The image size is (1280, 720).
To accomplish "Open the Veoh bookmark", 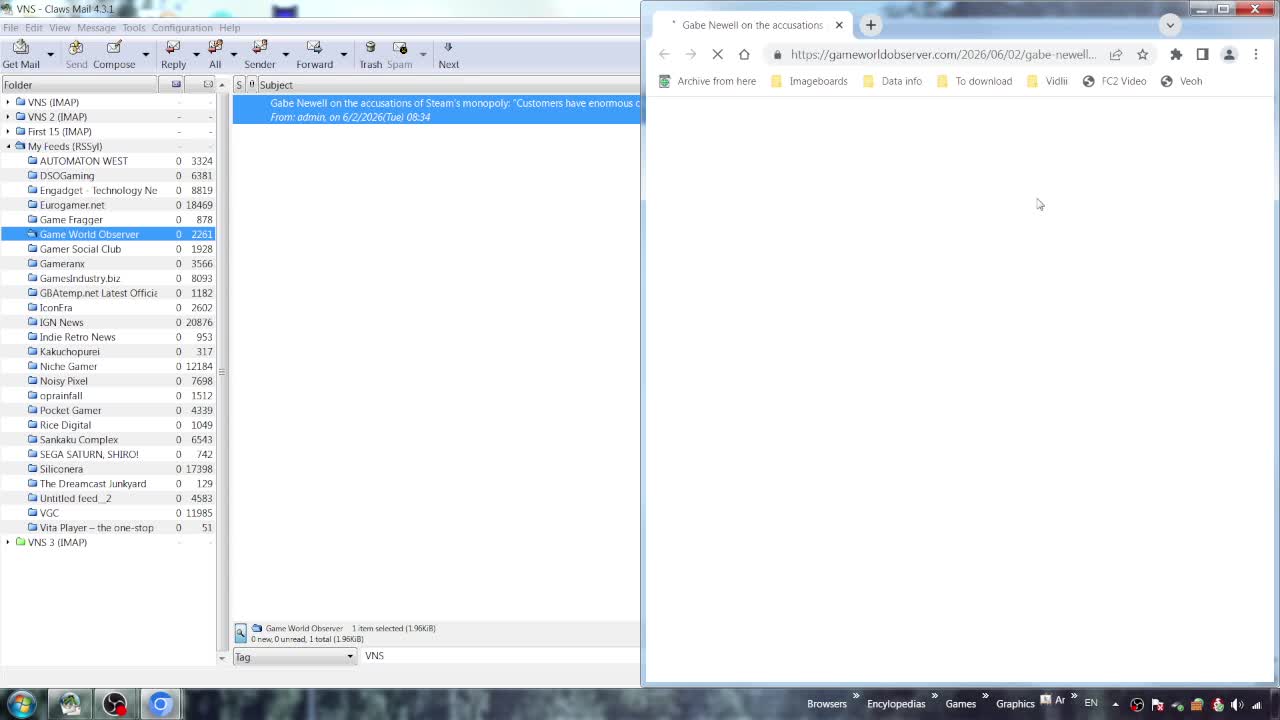I will point(1181,81).
